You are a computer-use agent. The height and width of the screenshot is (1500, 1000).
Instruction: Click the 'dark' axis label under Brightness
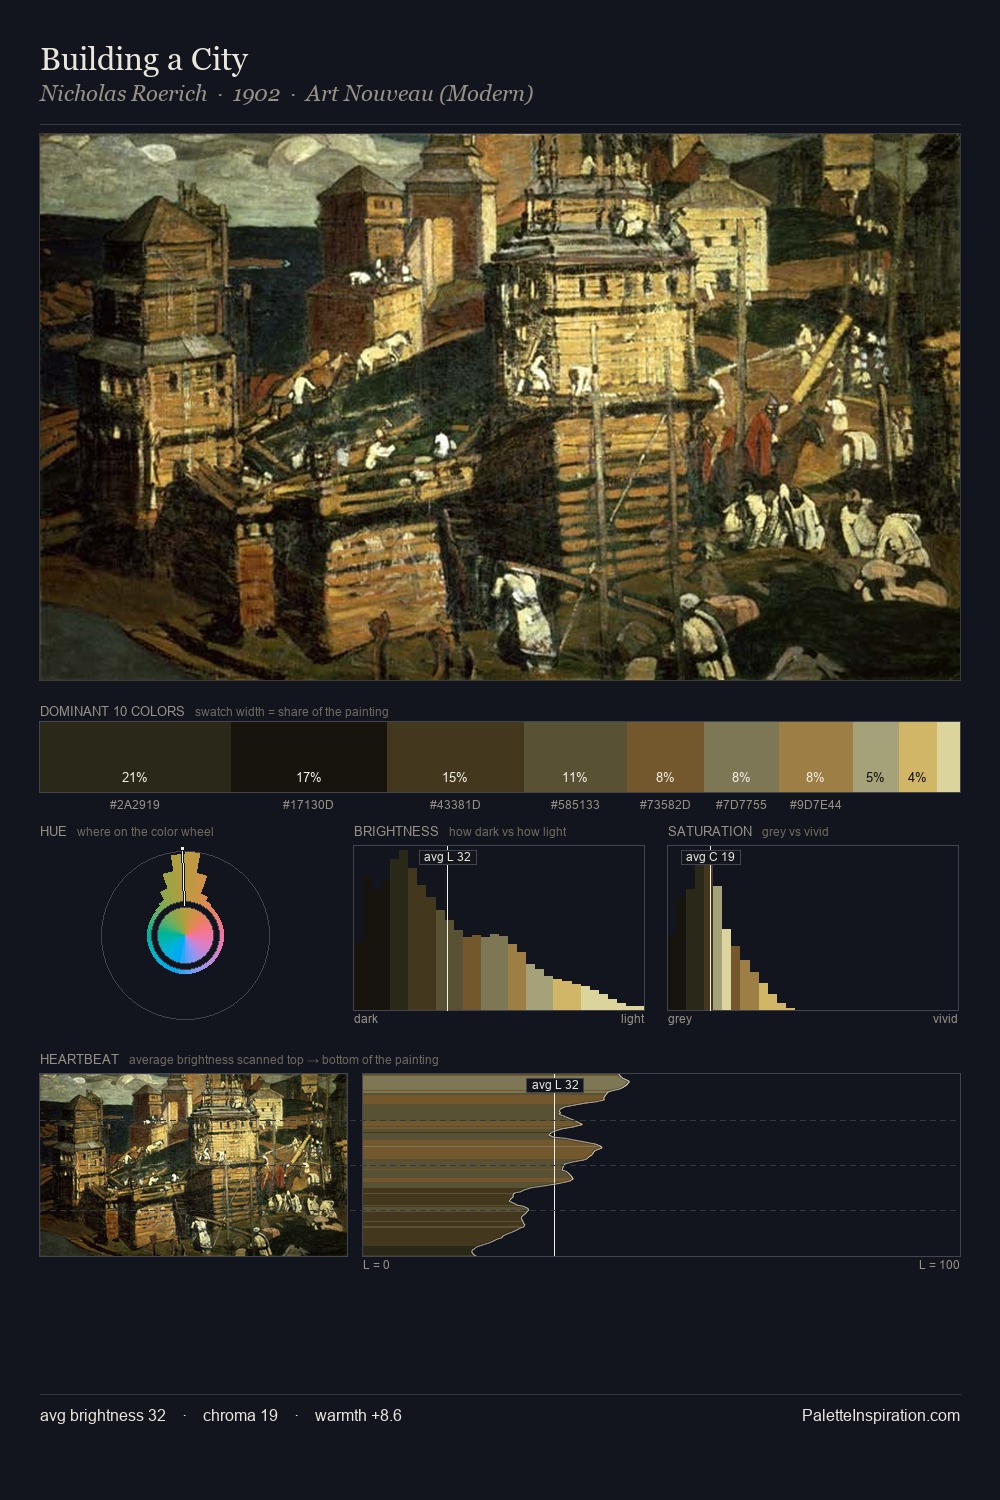[x=366, y=1019]
